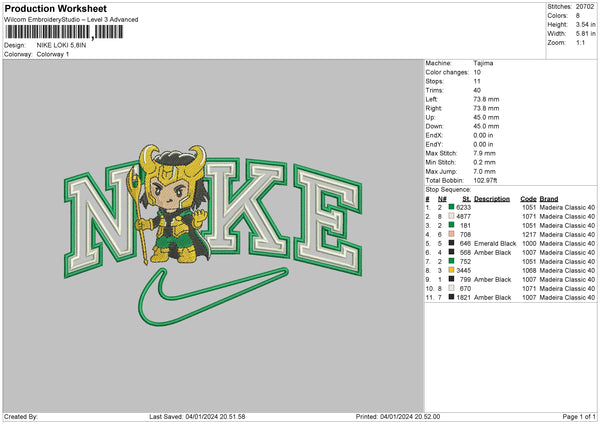
Task: Click the Emerald Black color swatch
Action: pos(452,243)
